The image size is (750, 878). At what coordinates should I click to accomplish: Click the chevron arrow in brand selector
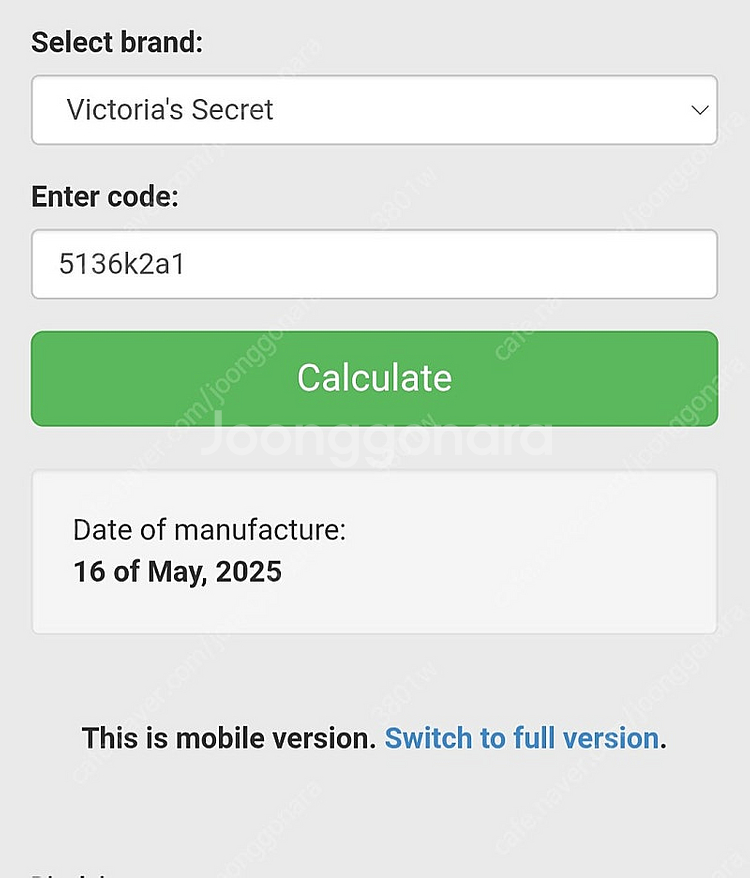(x=700, y=110)
